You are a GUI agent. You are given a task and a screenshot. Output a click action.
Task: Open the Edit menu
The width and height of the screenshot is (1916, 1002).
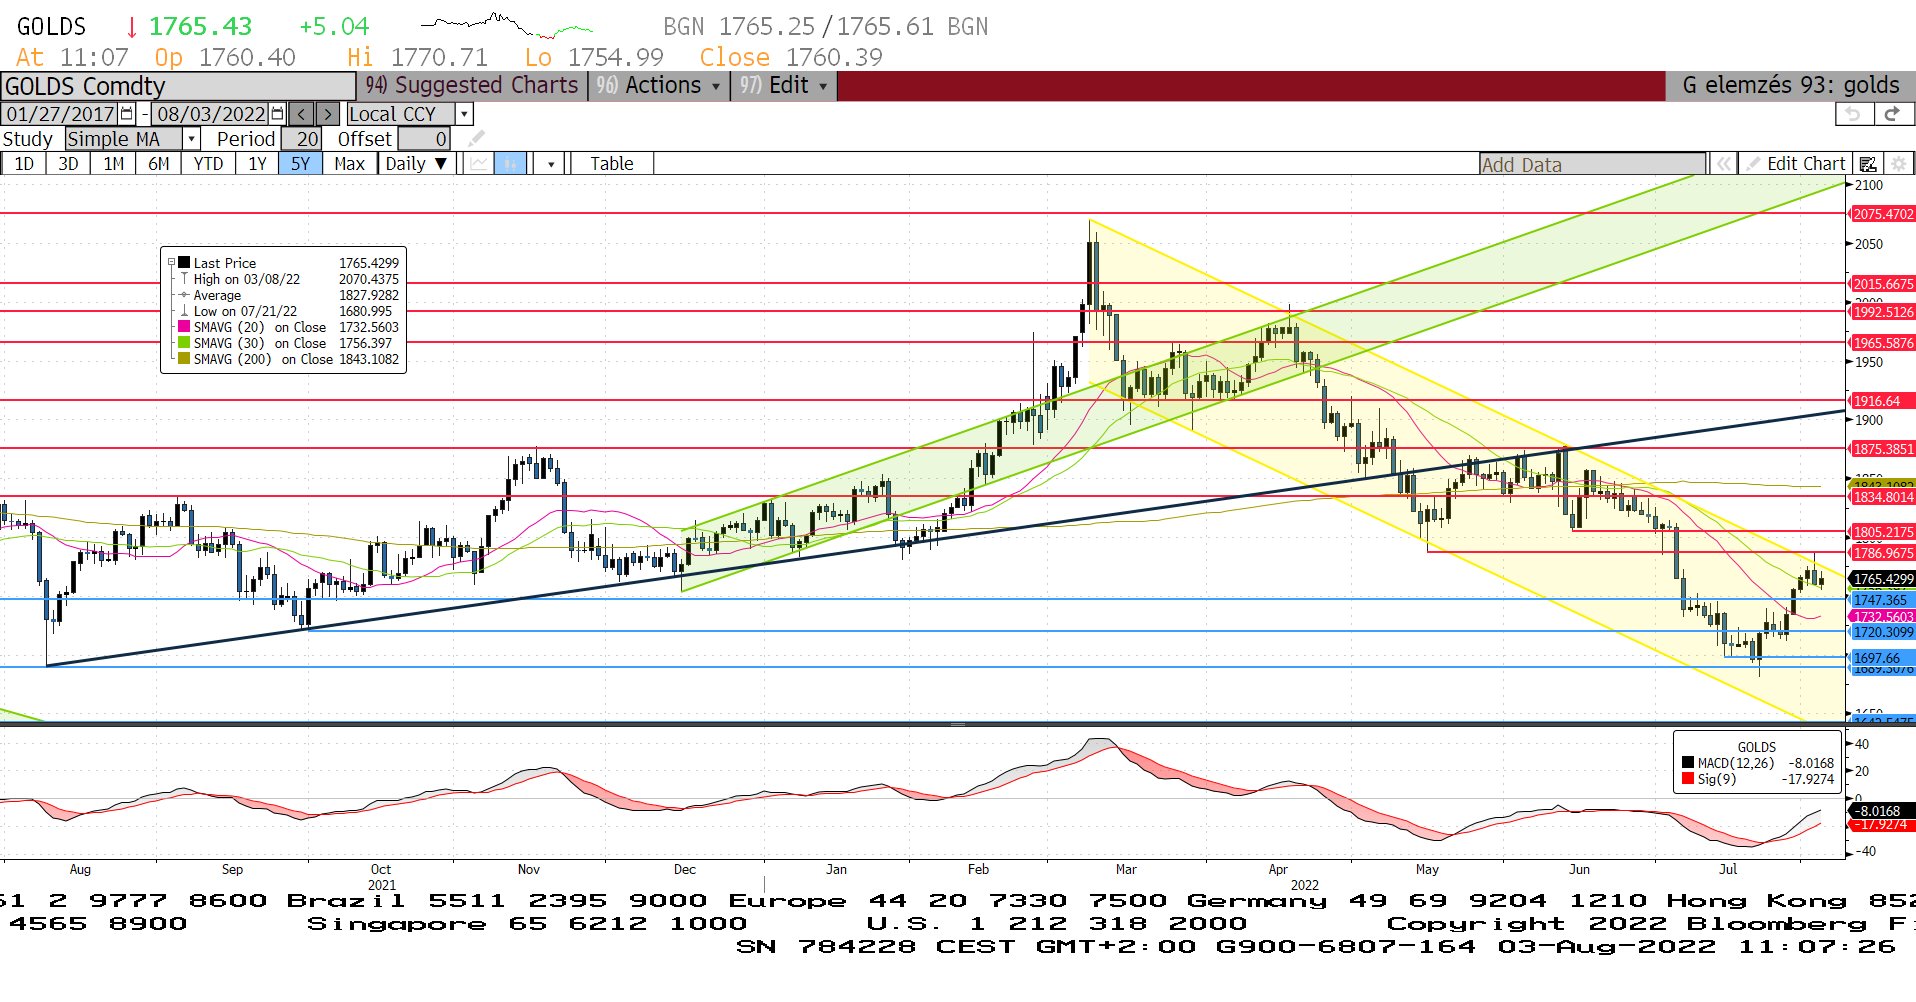(x=782, y=86)
